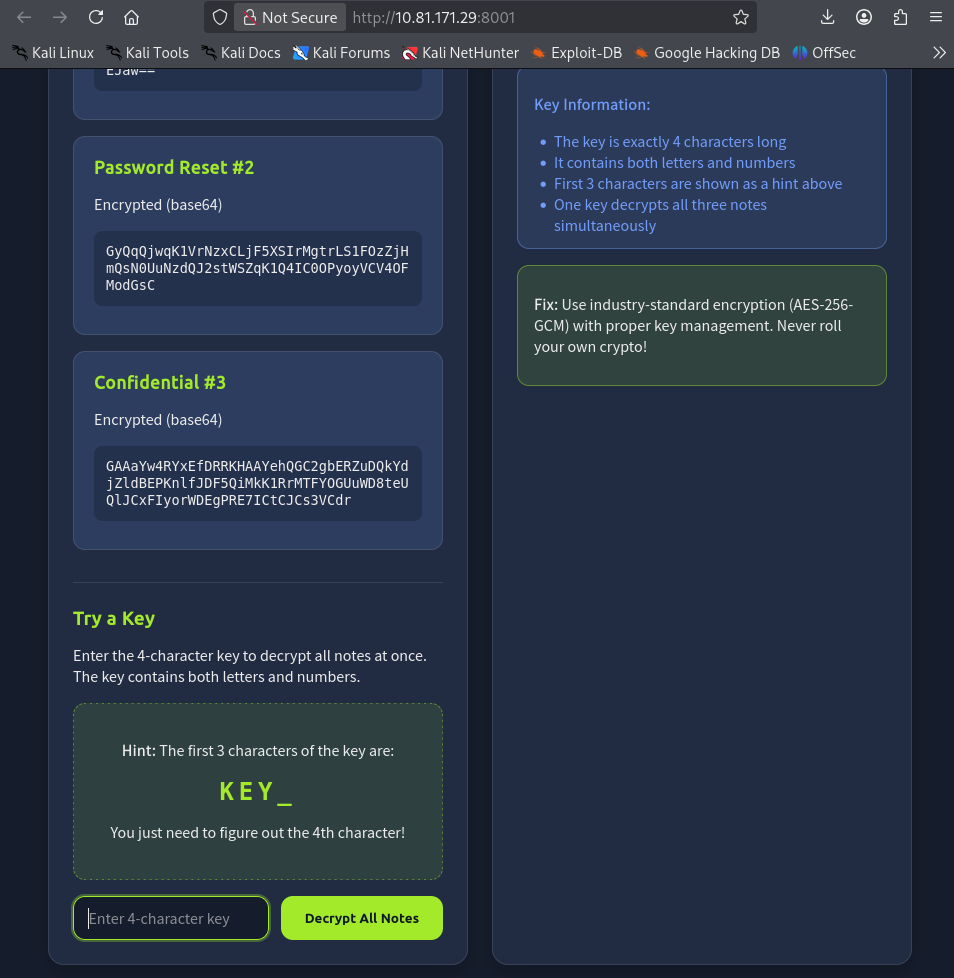Viewport: 954px width, 978px height.
Task: Click the Key Information heading
Action: [x=592, y=105]
